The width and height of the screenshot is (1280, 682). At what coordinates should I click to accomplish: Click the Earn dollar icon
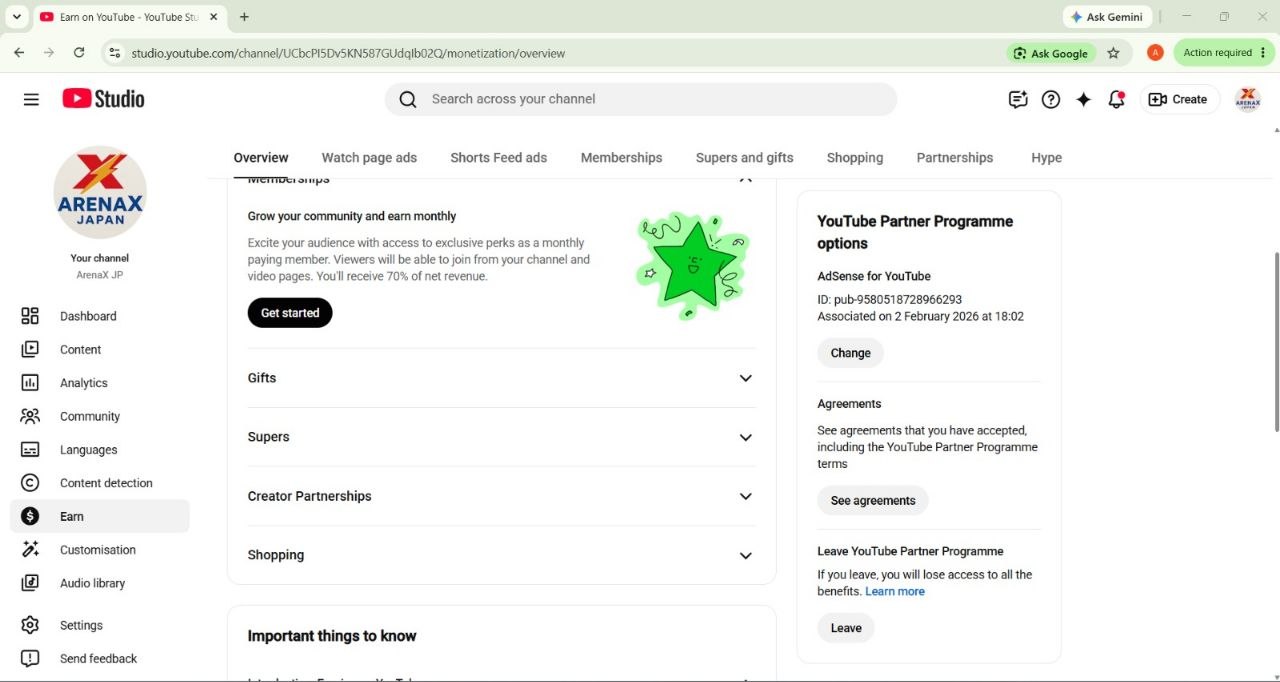tap(30, 516)
